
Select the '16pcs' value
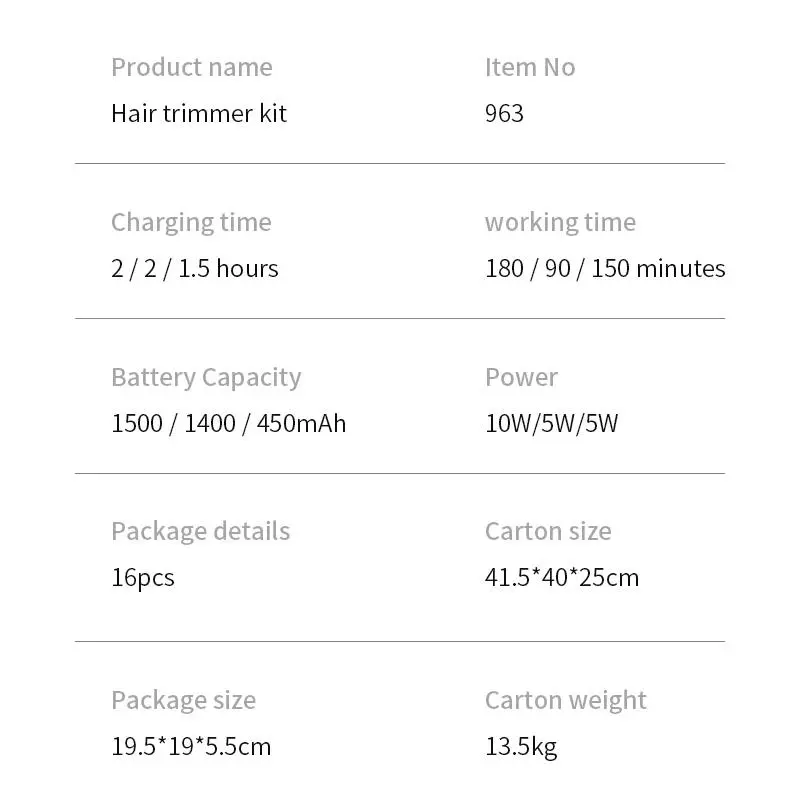pos(143,579)
